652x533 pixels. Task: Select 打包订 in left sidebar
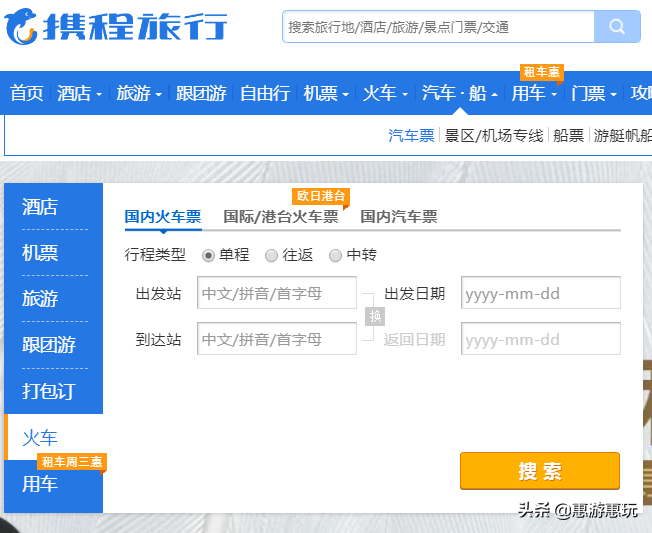coord(49,391)
